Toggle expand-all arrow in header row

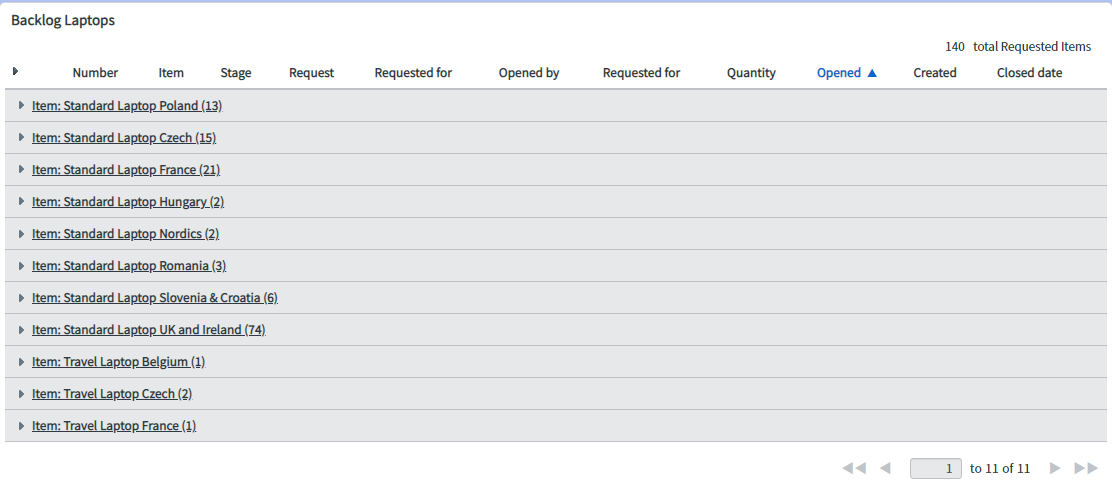15,71
